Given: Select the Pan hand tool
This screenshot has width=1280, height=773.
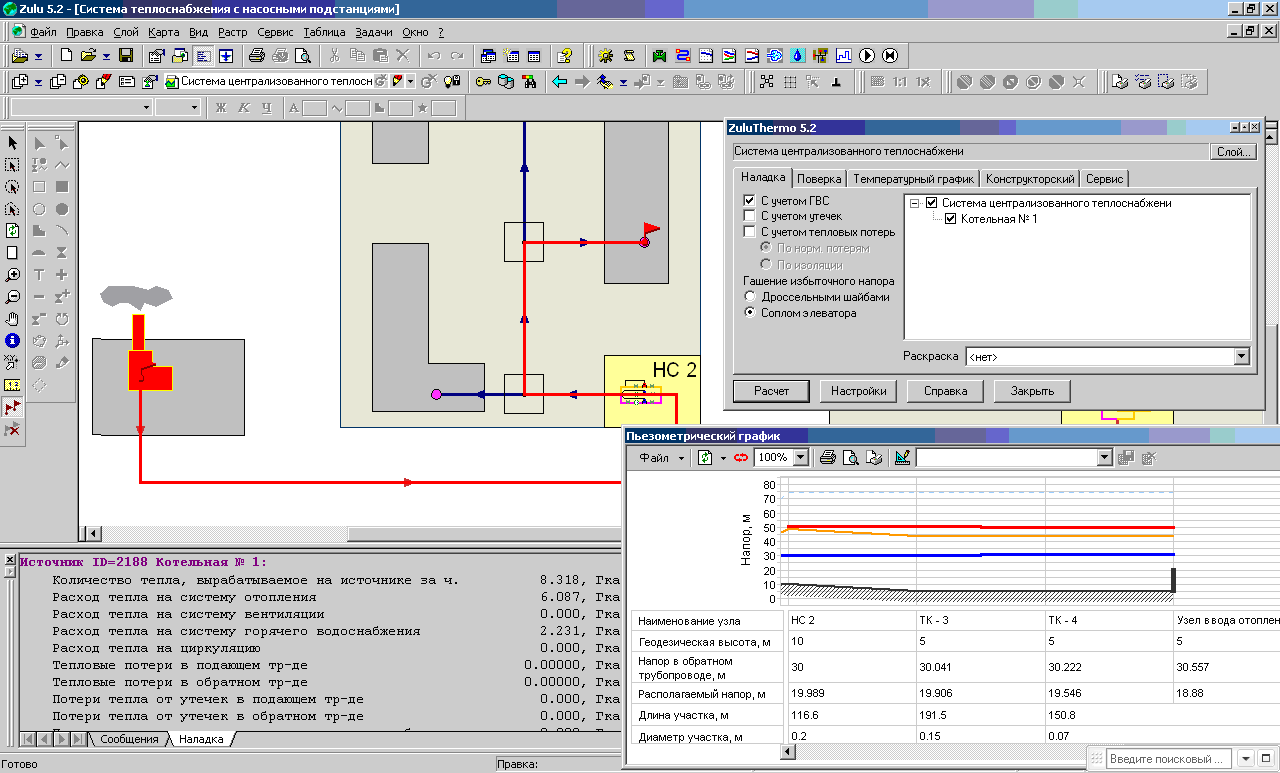Looking at the screenshot, I should pos(13,319).
